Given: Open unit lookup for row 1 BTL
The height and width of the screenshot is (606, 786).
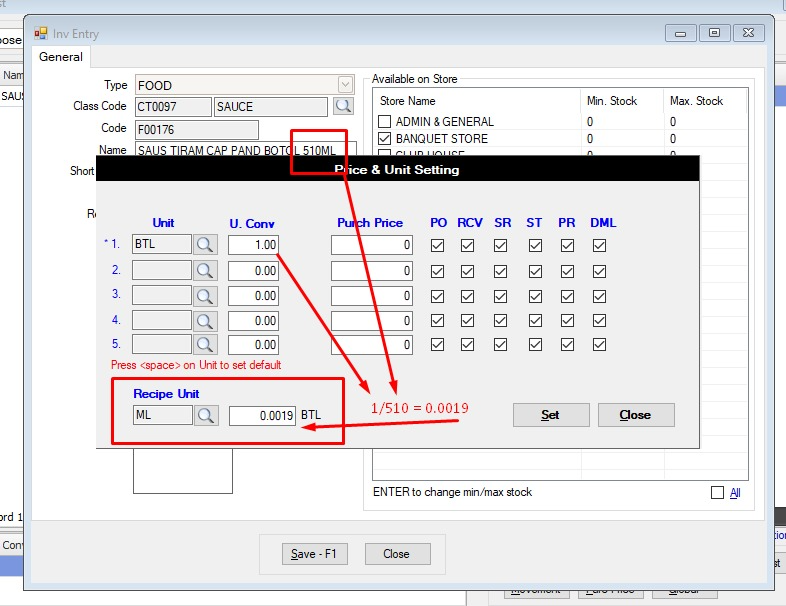Looking at the screenshot, I should [205, 244].
